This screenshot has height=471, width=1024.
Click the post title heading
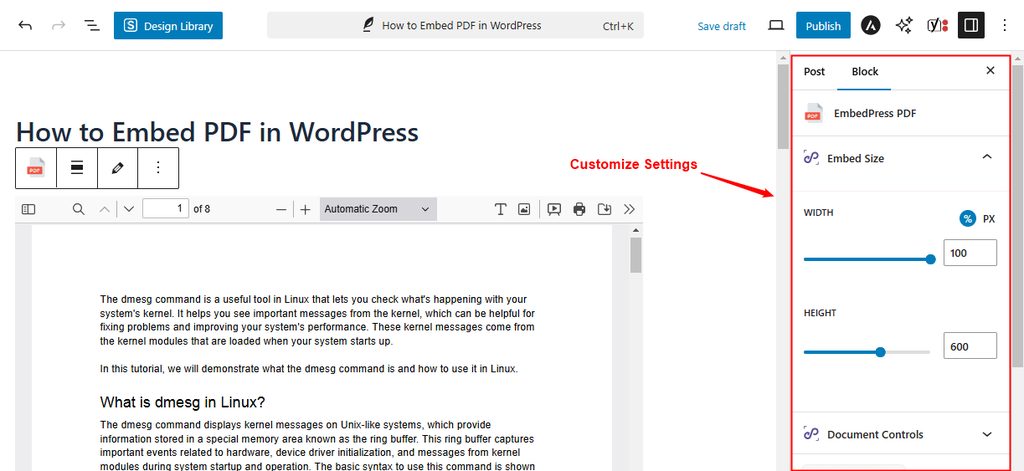click(217, 131)
